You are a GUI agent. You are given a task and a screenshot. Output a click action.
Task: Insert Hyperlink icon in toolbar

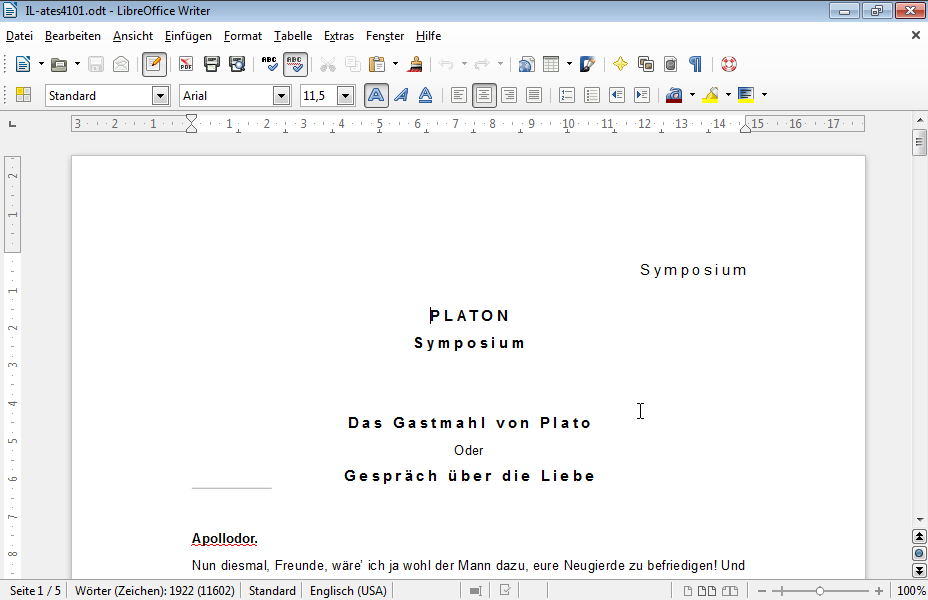pyautogui.click(x=526, y=64)
